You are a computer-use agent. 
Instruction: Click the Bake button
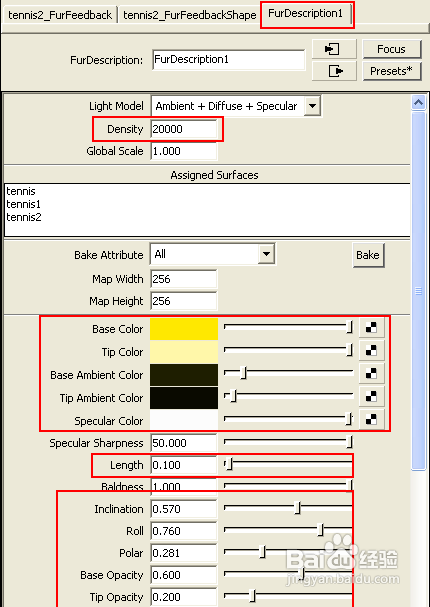pos(368,255)
